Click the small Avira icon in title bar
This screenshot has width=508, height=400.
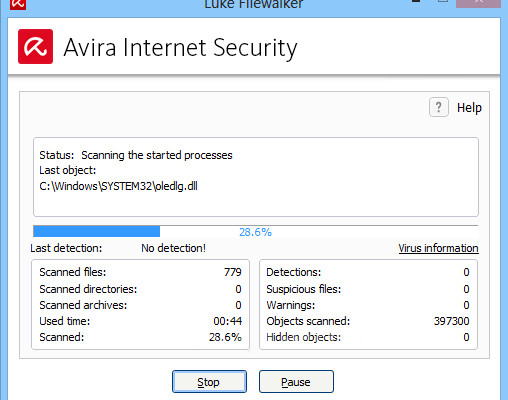tap(18, 4)
